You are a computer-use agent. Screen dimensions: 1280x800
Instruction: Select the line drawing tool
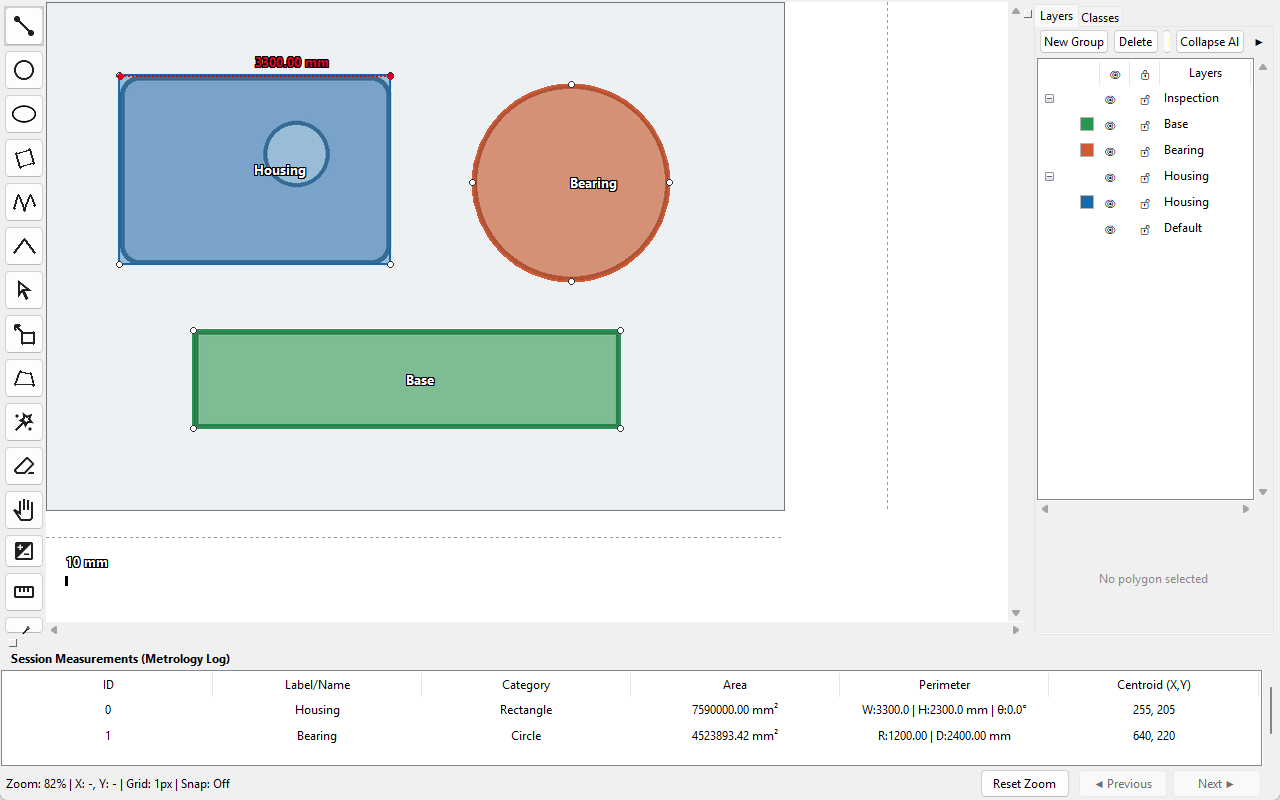click(24, 25)
